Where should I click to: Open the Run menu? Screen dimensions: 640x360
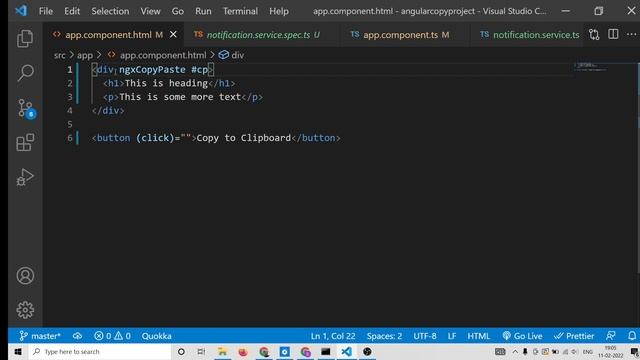tap(203, 11)
